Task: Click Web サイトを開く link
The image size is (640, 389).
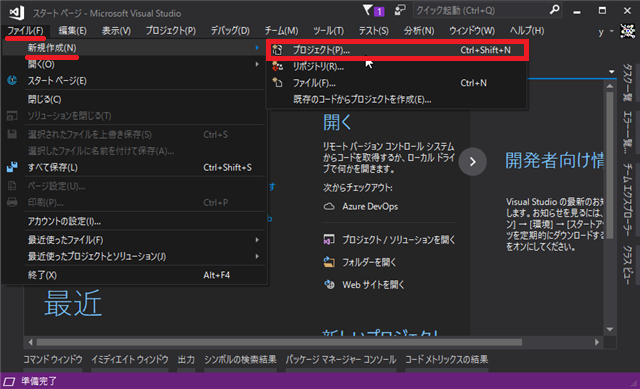Action: pos(373,285)
